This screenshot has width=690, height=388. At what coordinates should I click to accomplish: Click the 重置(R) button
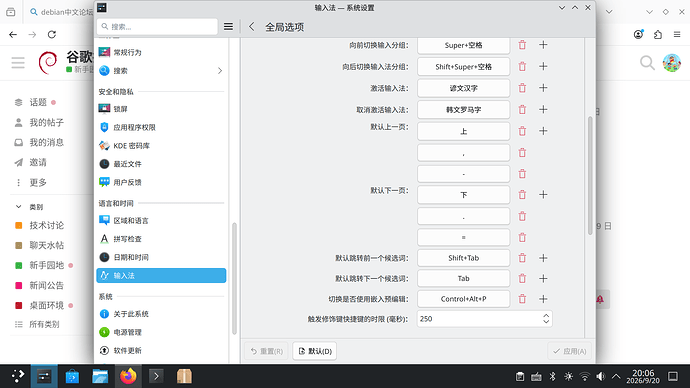click(x=266, y=351)
